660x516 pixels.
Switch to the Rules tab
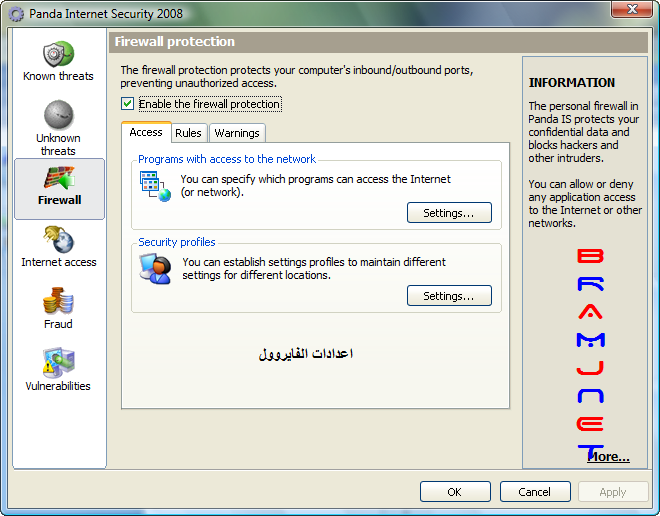[x=189, y=133]
